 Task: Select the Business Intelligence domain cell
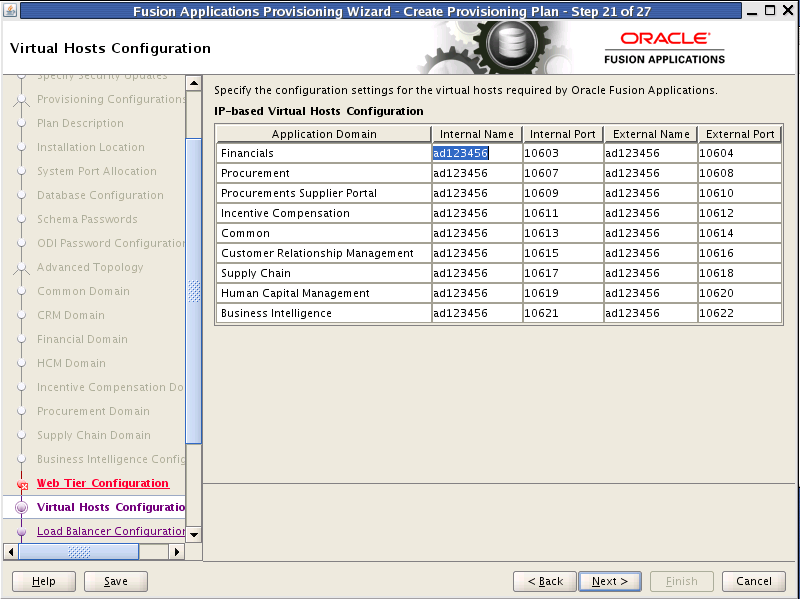324,313
